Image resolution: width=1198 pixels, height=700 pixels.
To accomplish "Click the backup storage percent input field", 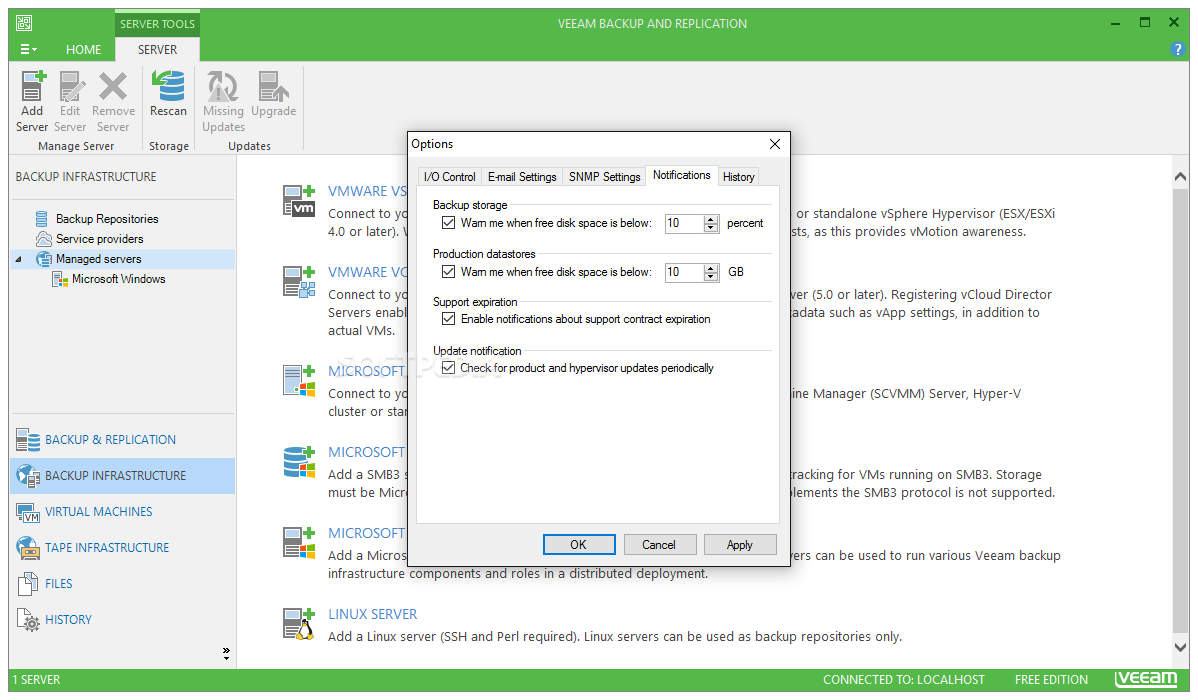I will coord(684,223).
